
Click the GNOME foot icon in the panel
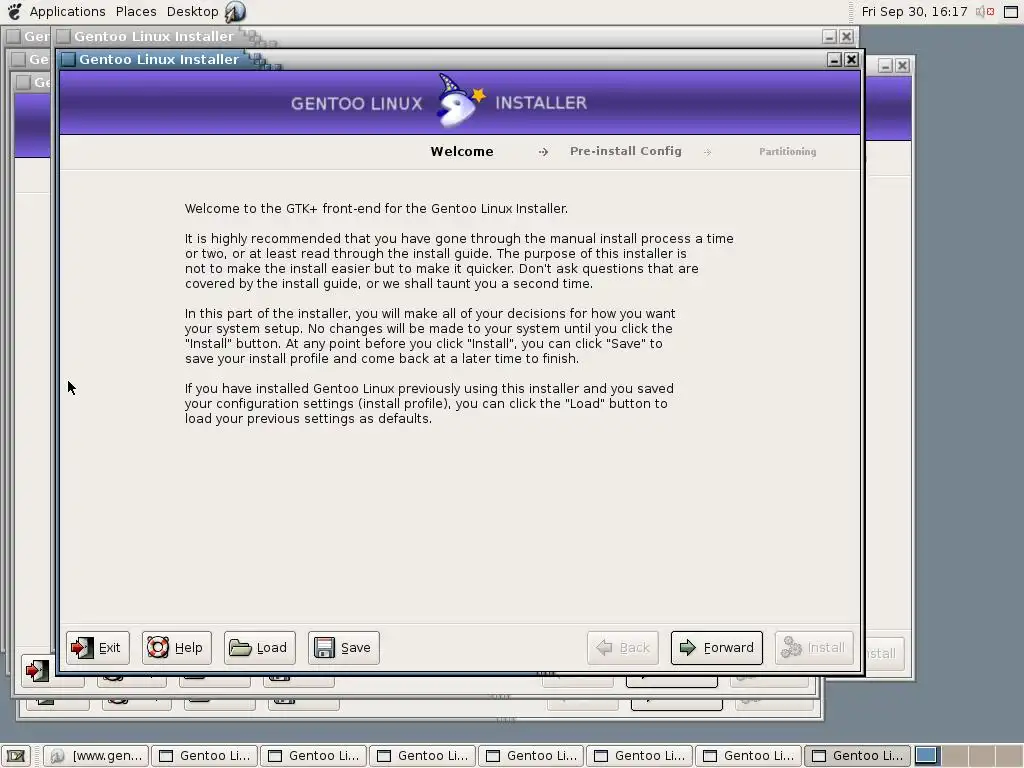(14, 11)
